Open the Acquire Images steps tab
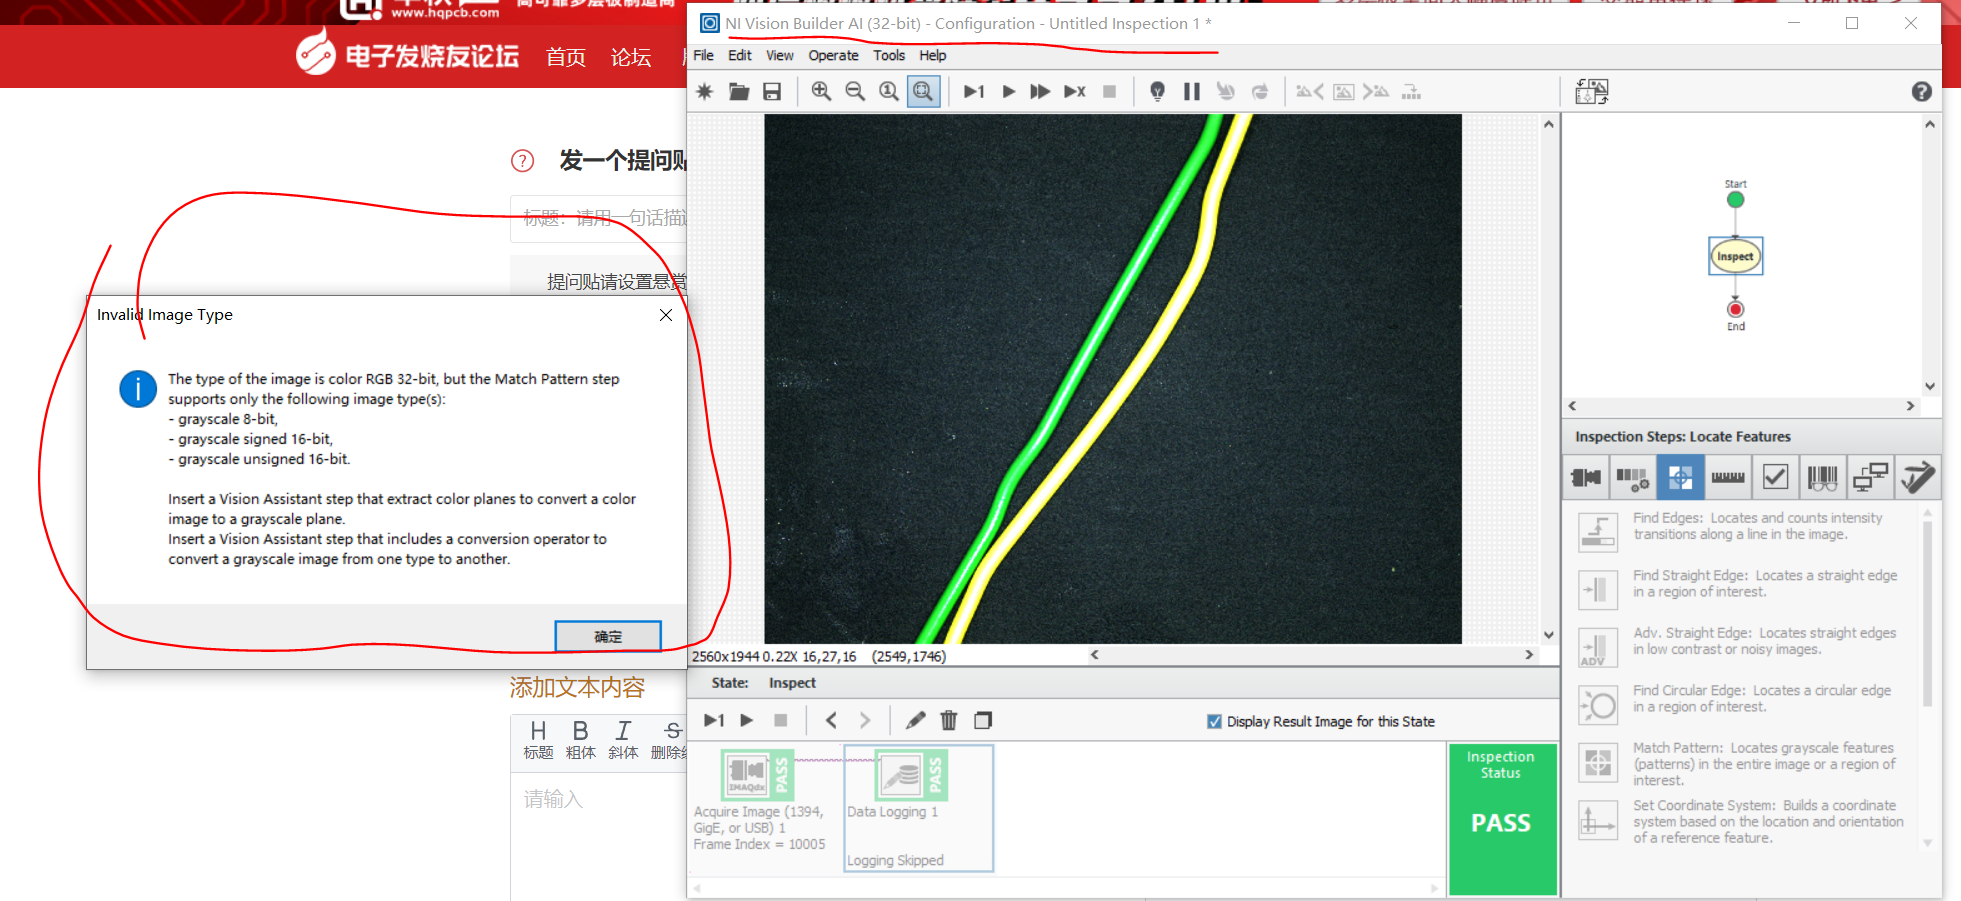Viewport: 1961px width, 901px height. [x=1586, y=478]
